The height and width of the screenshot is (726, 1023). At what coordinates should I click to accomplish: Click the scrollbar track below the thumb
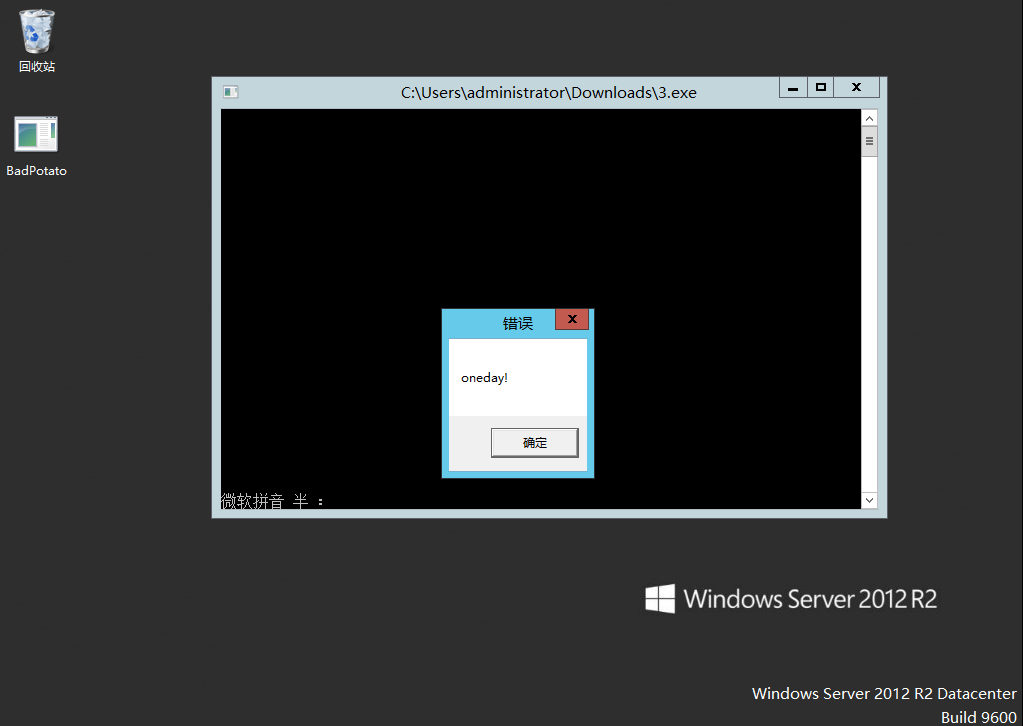tap(868, 320)
